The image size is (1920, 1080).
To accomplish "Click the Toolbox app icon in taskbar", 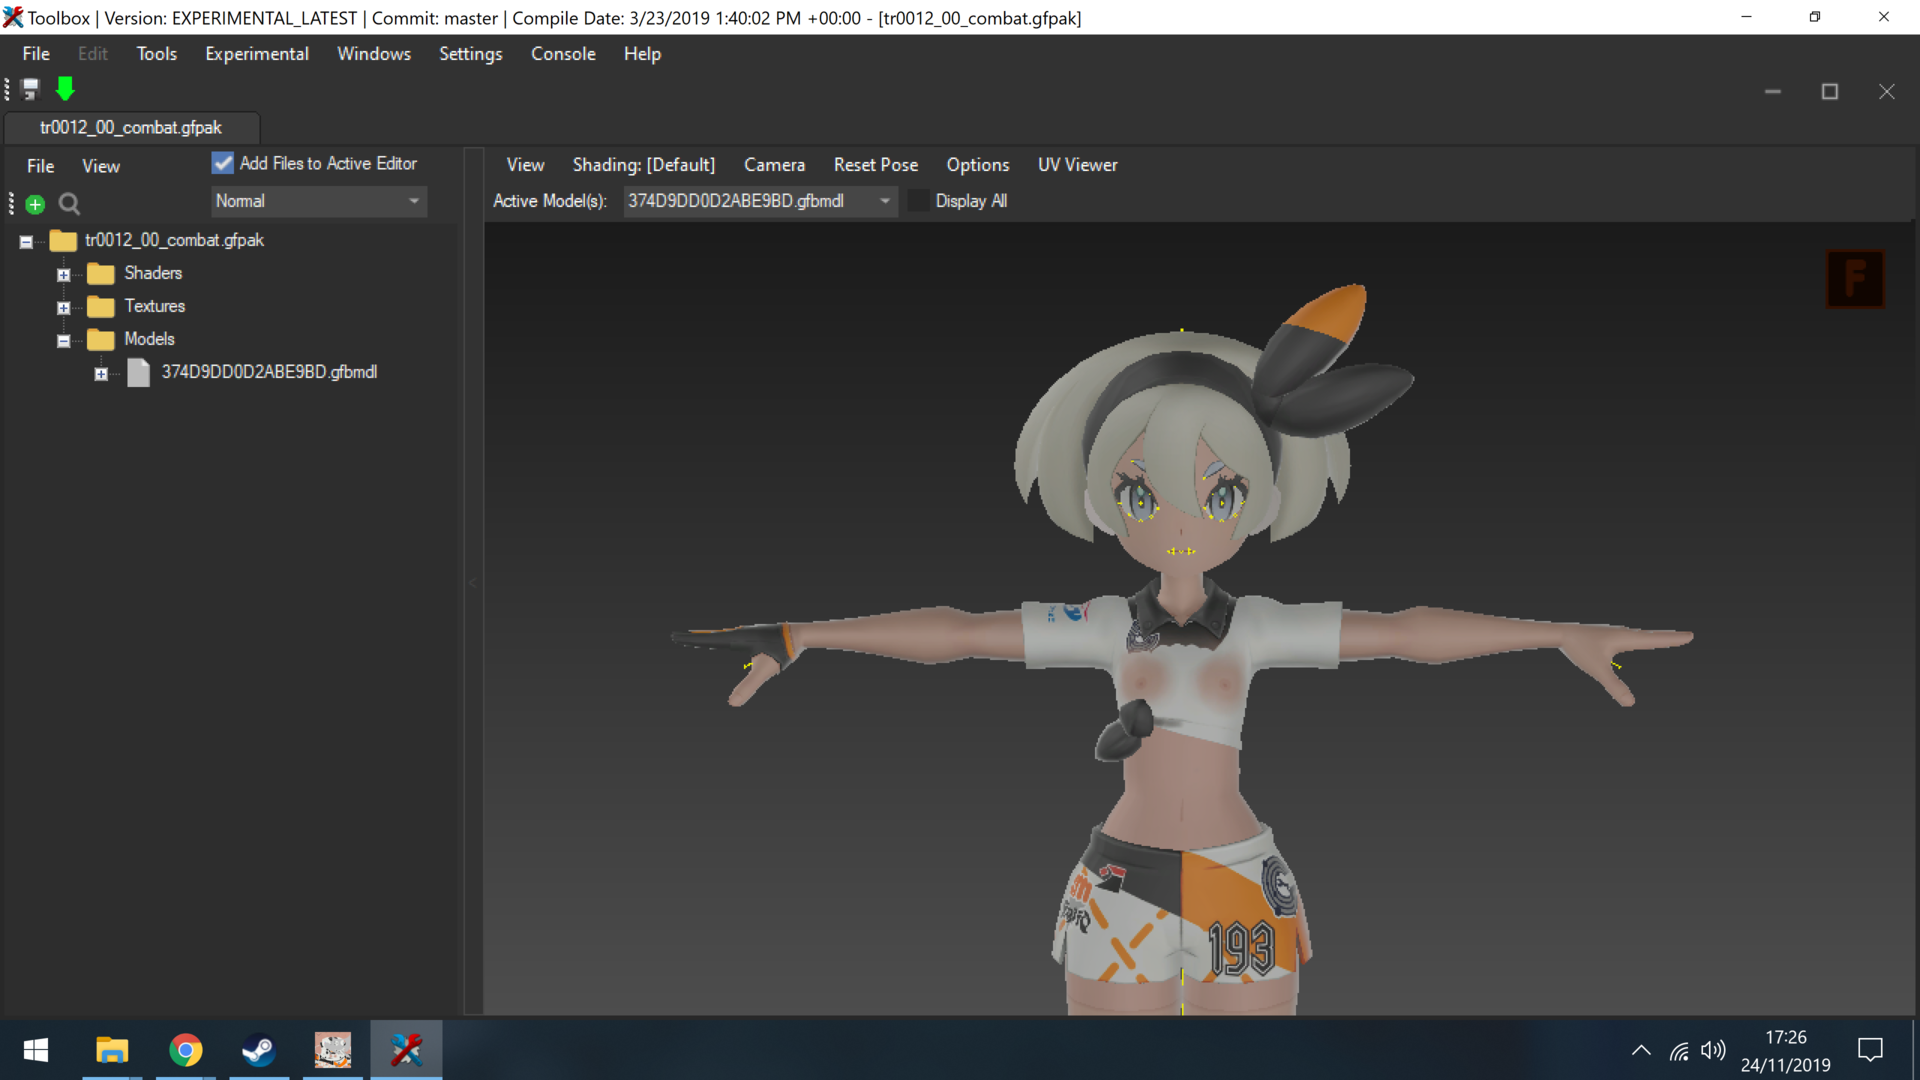I will pos(406,1050).
